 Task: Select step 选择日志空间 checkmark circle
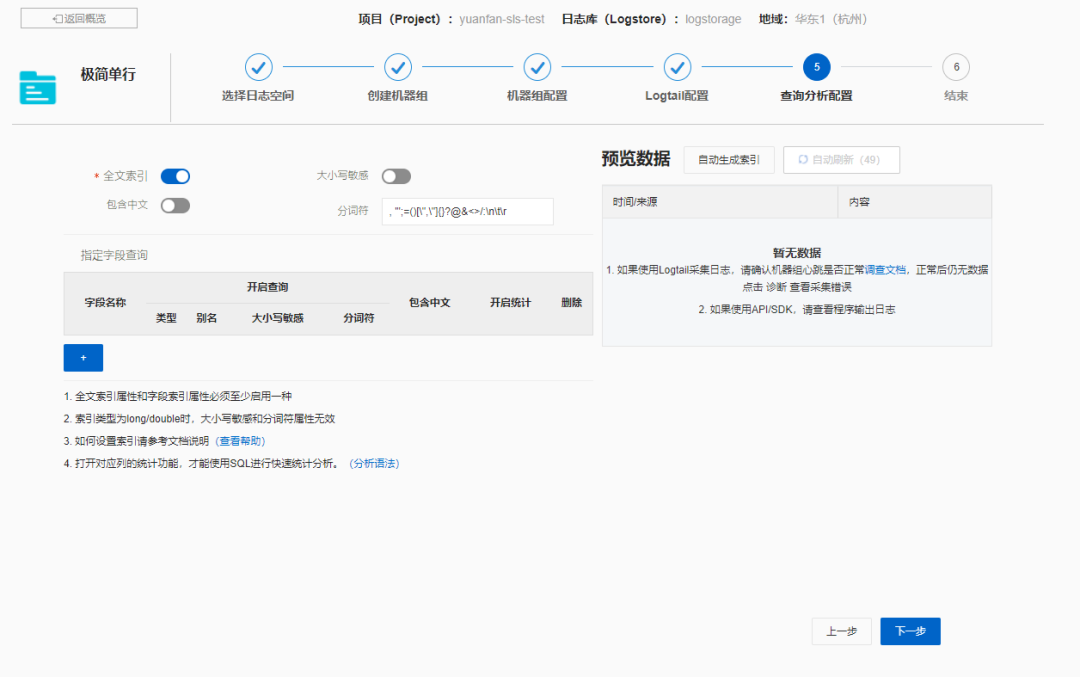coord(258,67)
